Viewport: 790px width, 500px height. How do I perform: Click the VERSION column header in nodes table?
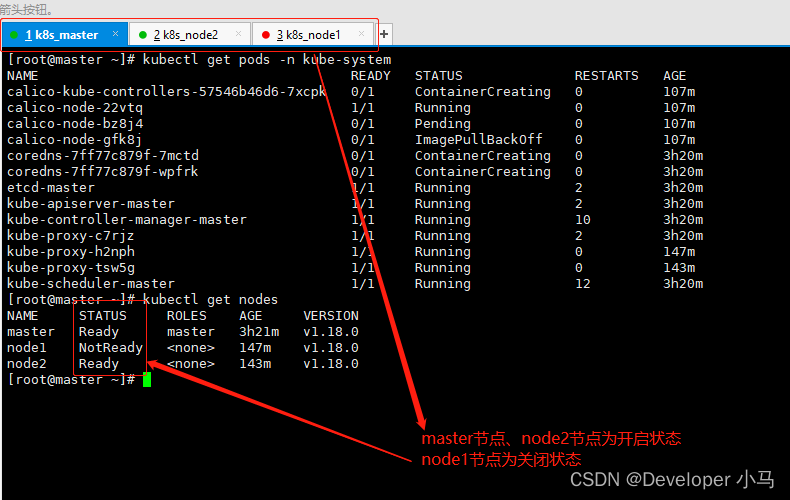(x=331, y=316)
